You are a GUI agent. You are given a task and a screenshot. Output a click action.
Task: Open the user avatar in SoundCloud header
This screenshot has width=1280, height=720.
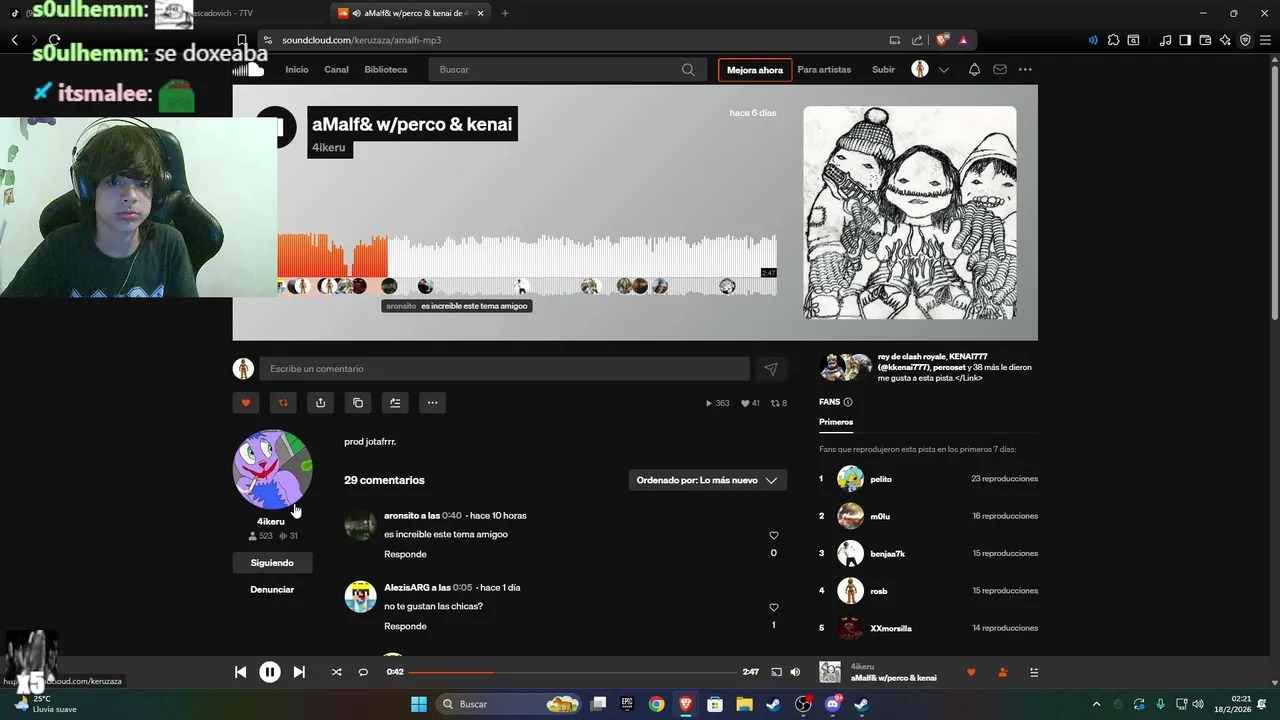click(x=920, y=69)
